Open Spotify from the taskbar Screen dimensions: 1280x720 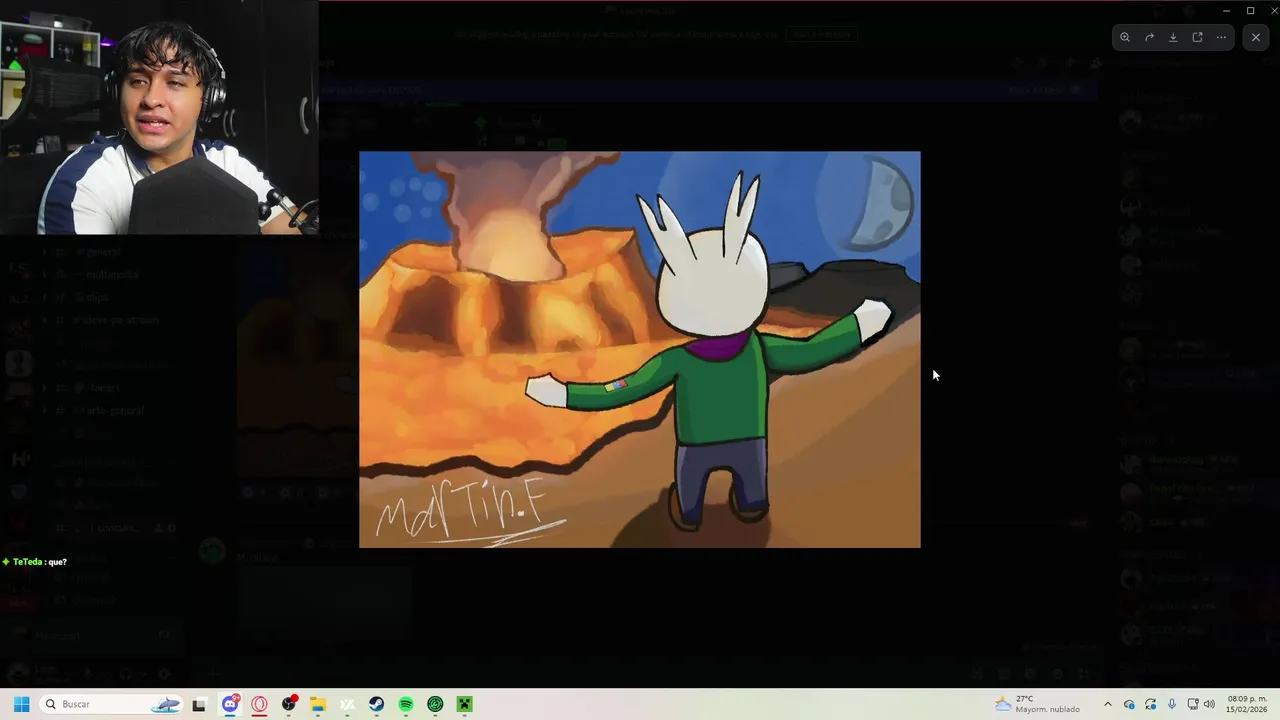pyautogui.click(x=406, y=704)
